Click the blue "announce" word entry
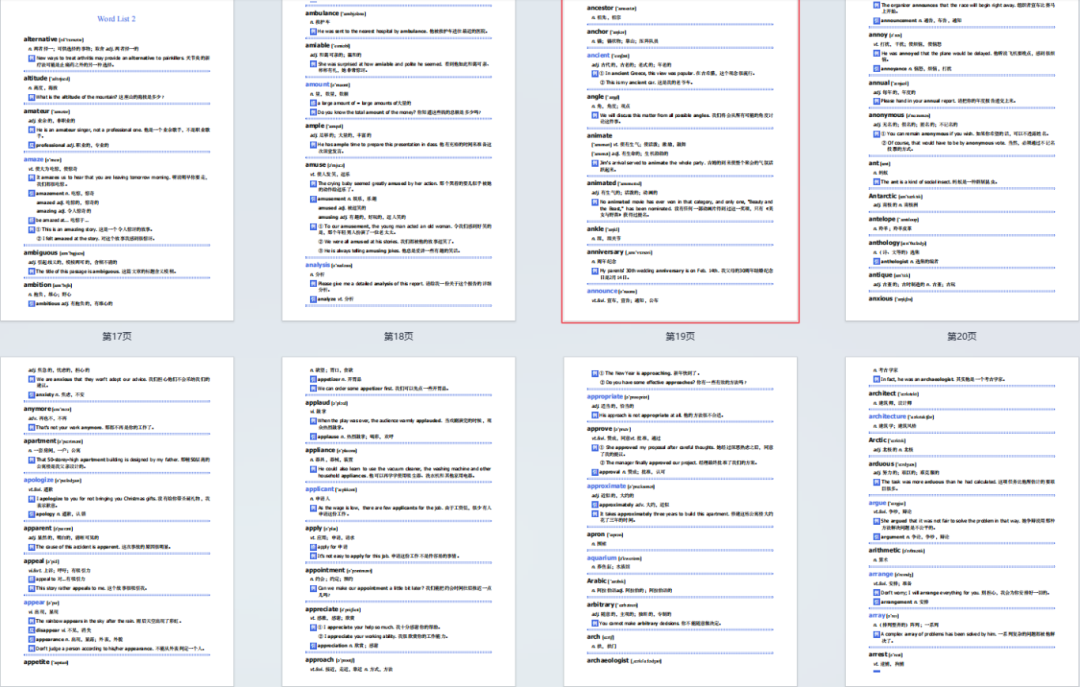 point(604,291)
